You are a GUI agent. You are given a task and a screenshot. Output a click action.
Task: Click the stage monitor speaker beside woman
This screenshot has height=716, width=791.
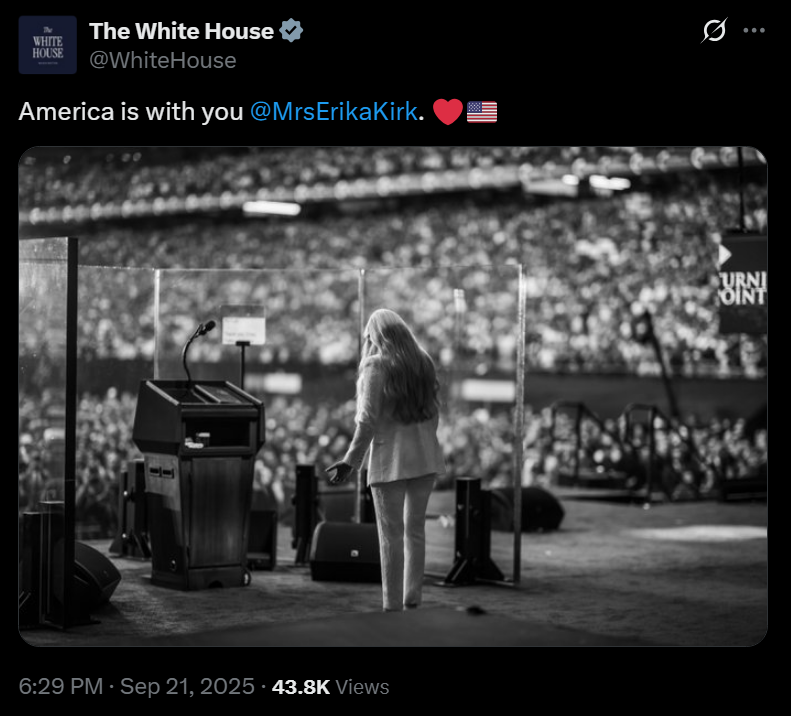click(345, 552)
